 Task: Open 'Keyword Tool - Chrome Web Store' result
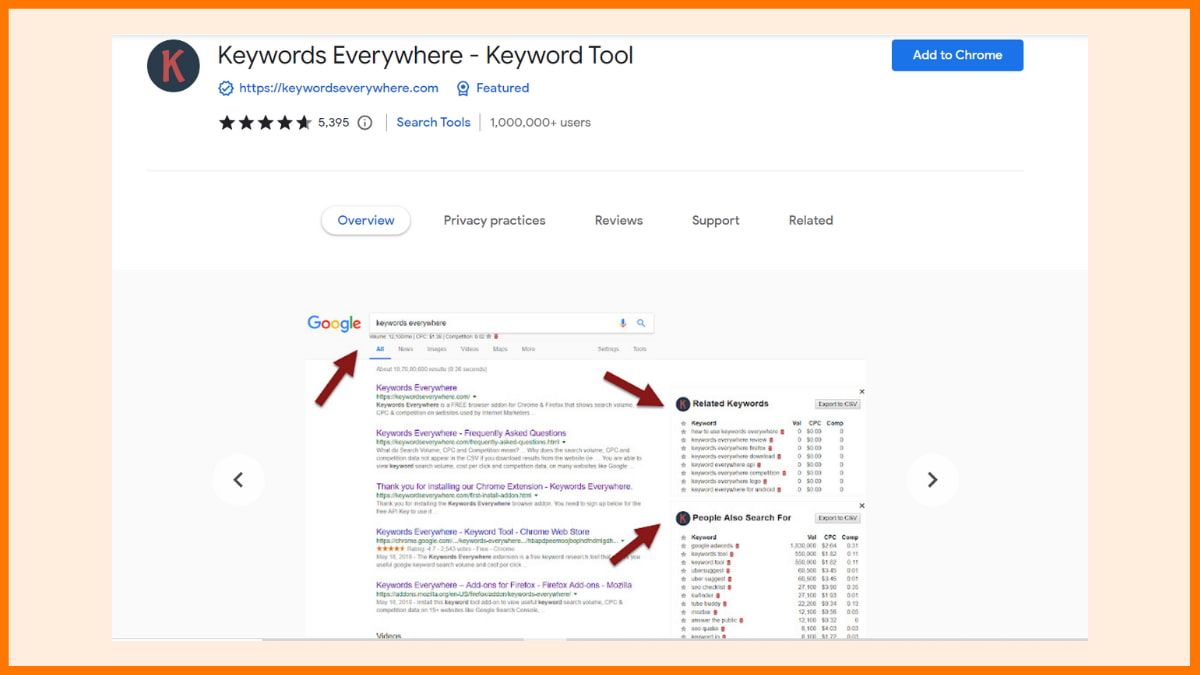tap(483, 532)
